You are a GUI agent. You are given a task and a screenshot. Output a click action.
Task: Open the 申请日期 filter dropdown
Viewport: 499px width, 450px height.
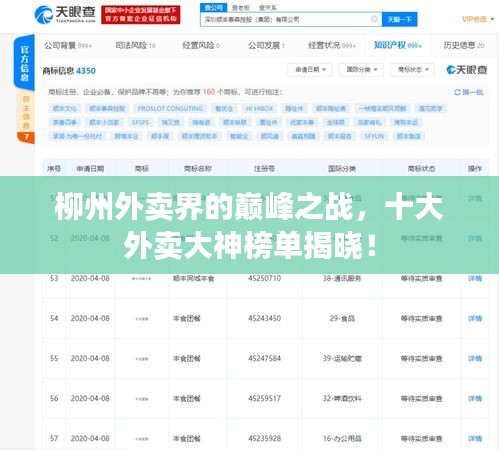[310, 70]
